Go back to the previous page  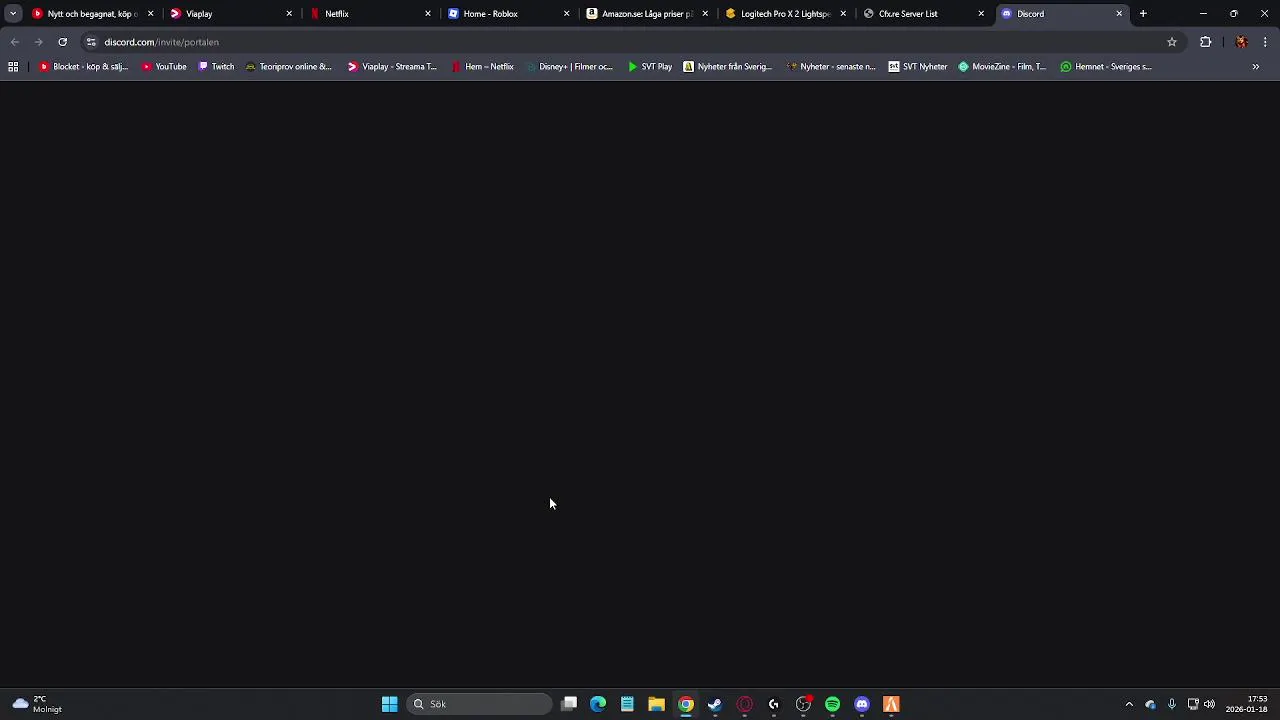tap(14, 42)
